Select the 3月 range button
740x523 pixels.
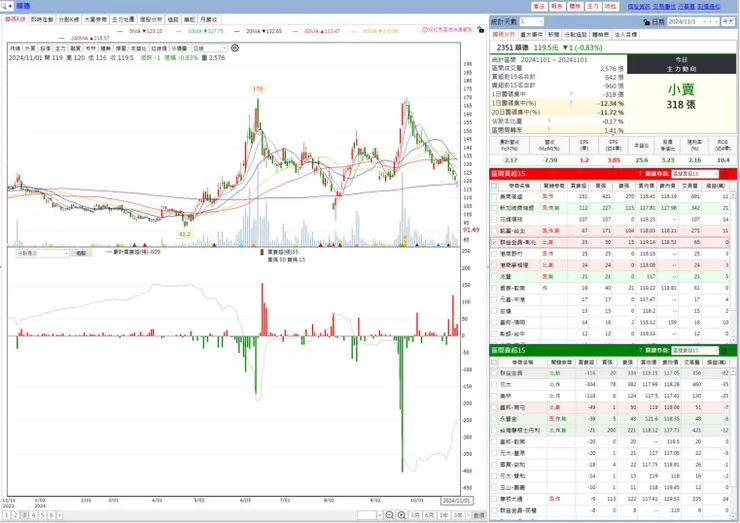click(415, 515)
